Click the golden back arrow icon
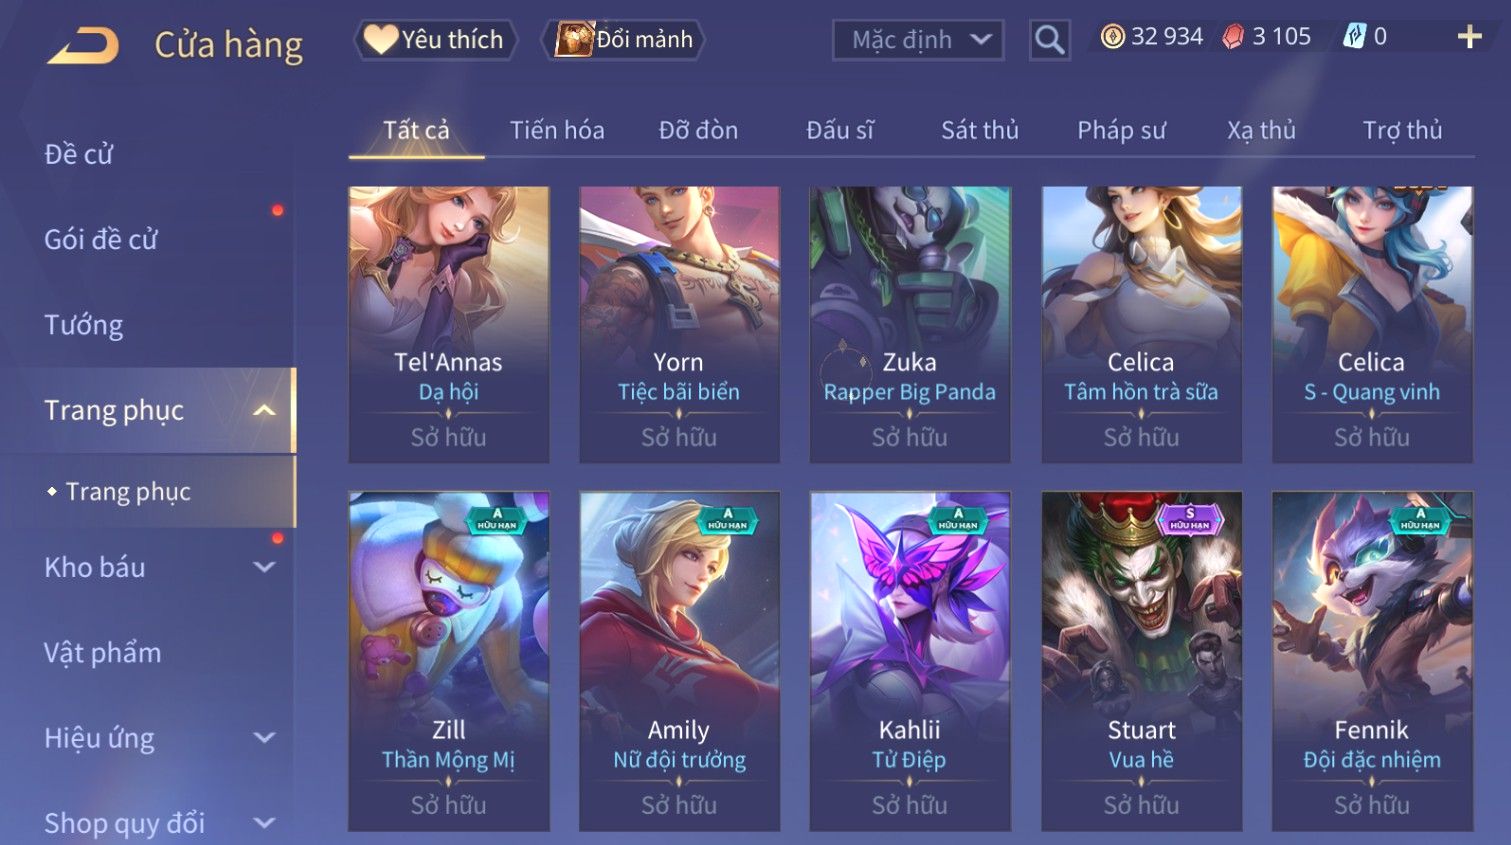 tap(83, 44)
